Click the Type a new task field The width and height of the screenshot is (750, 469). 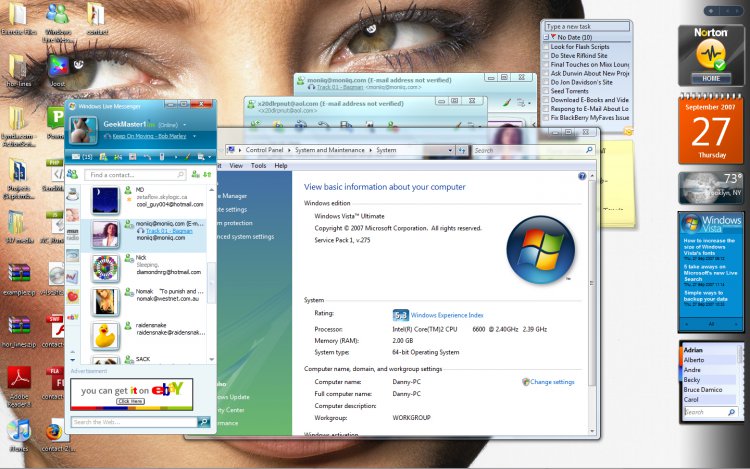point(587,26)
